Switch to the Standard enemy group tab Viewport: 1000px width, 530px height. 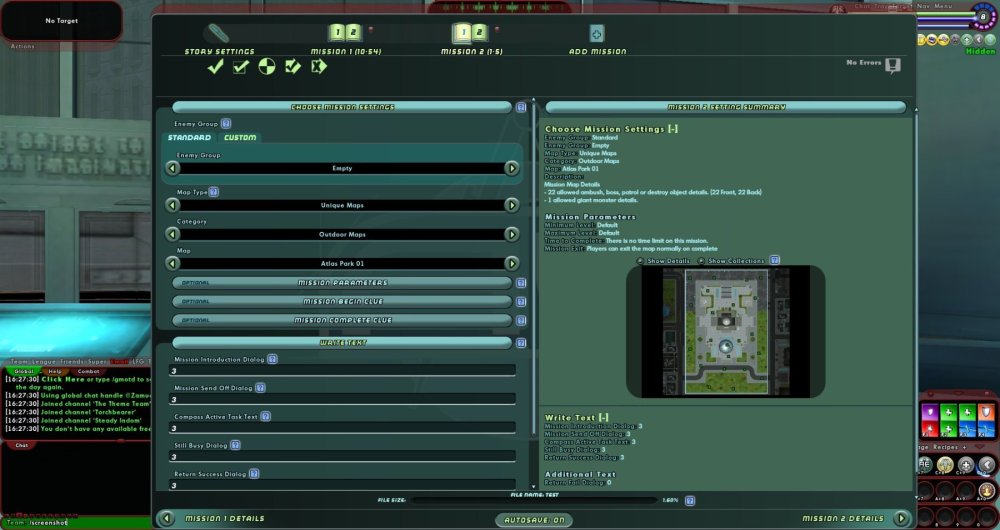(x=189, y=138)
